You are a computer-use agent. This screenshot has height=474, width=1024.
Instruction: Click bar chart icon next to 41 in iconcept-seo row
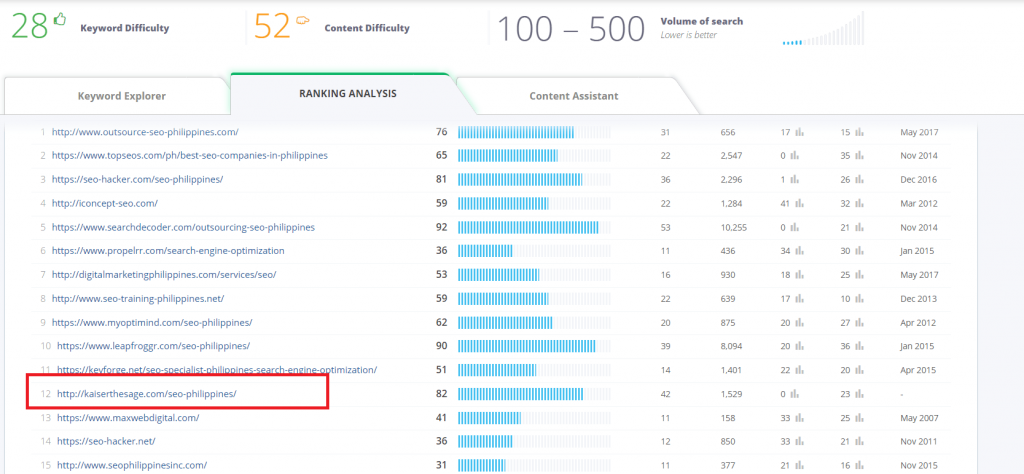coord(799,203)
